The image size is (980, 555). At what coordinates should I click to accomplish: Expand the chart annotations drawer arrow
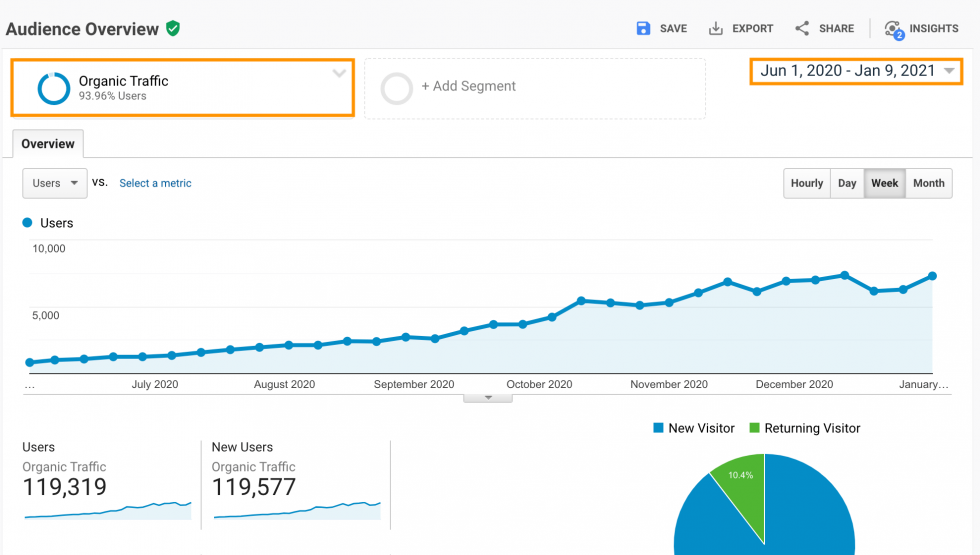point(488,398)
